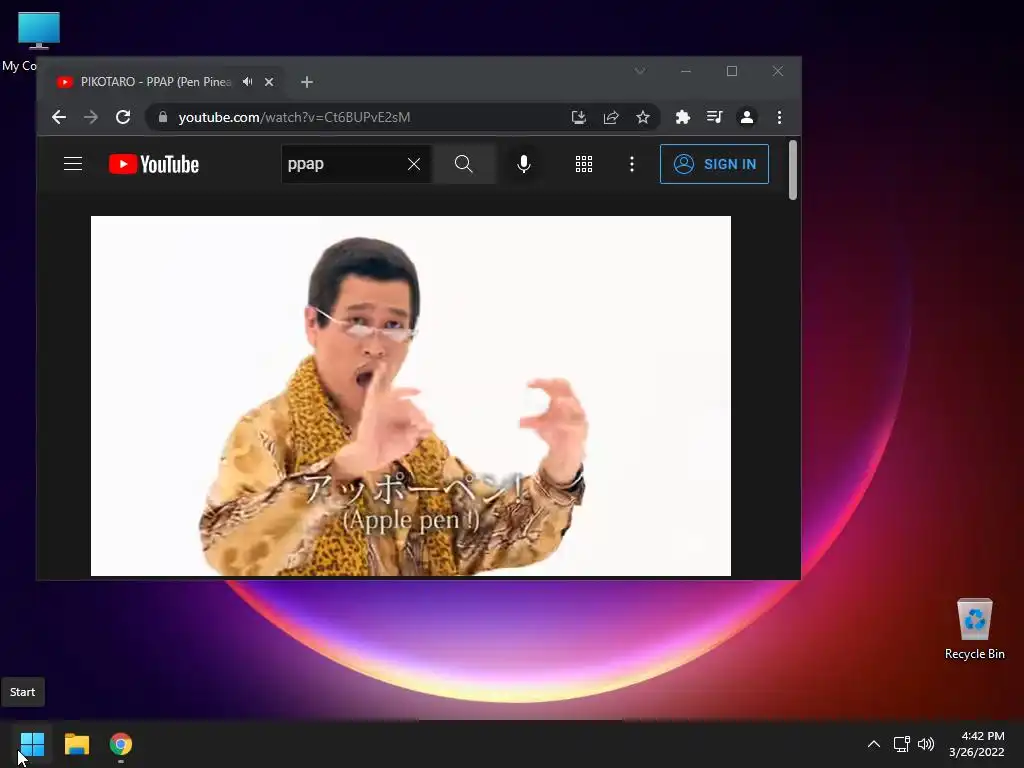
Task: Open the clock showing 4:42 PM
Action: [977, 744]
